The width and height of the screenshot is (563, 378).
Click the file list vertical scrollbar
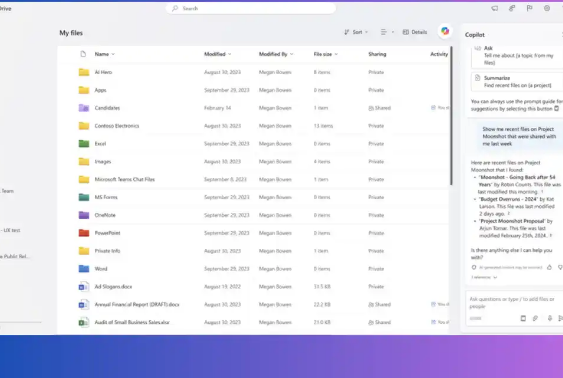[451, 116]
